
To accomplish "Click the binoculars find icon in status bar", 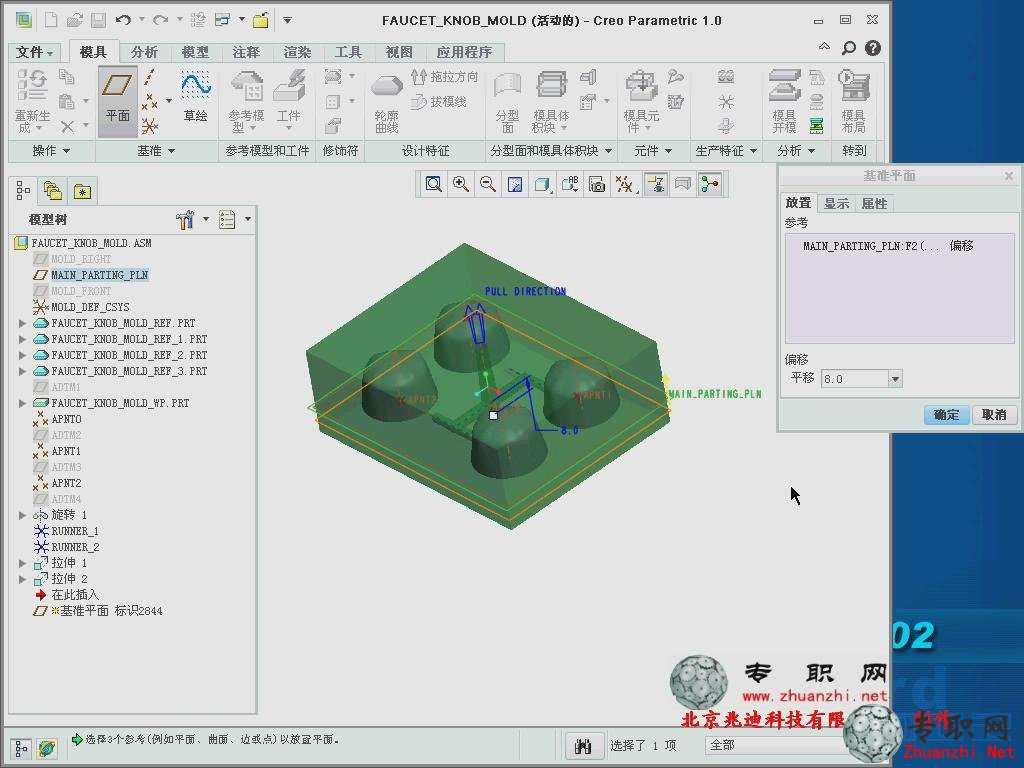I will [583, 746].
